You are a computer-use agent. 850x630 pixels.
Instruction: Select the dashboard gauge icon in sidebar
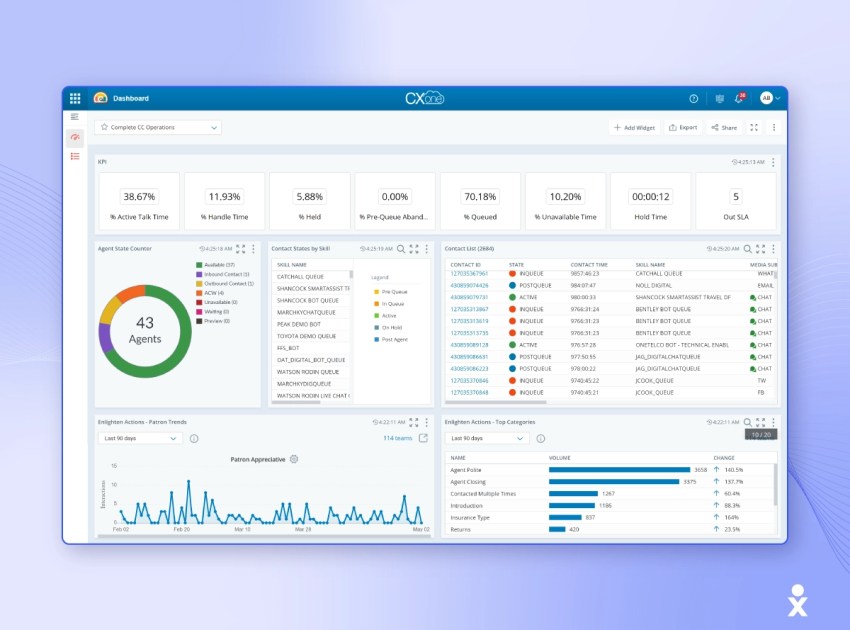tap(76, 136)
